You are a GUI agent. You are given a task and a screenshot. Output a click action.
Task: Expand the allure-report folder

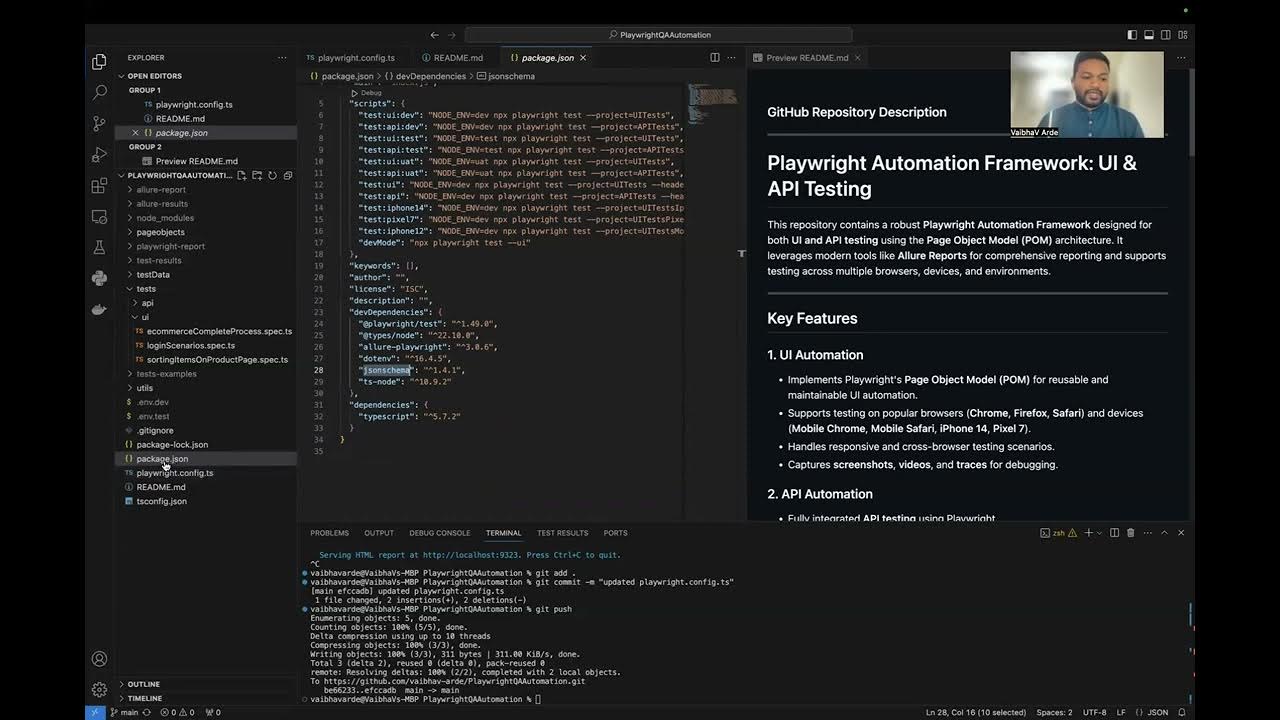click(161, 190)
